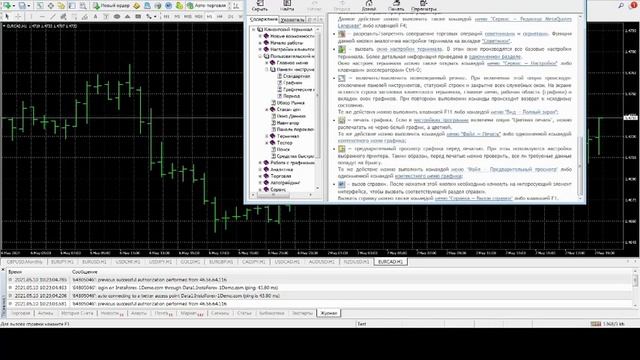The width and height of the screenshot is (640, 360).
Task: Open the Обзор рынка help page
Action: tap(291, 103)
